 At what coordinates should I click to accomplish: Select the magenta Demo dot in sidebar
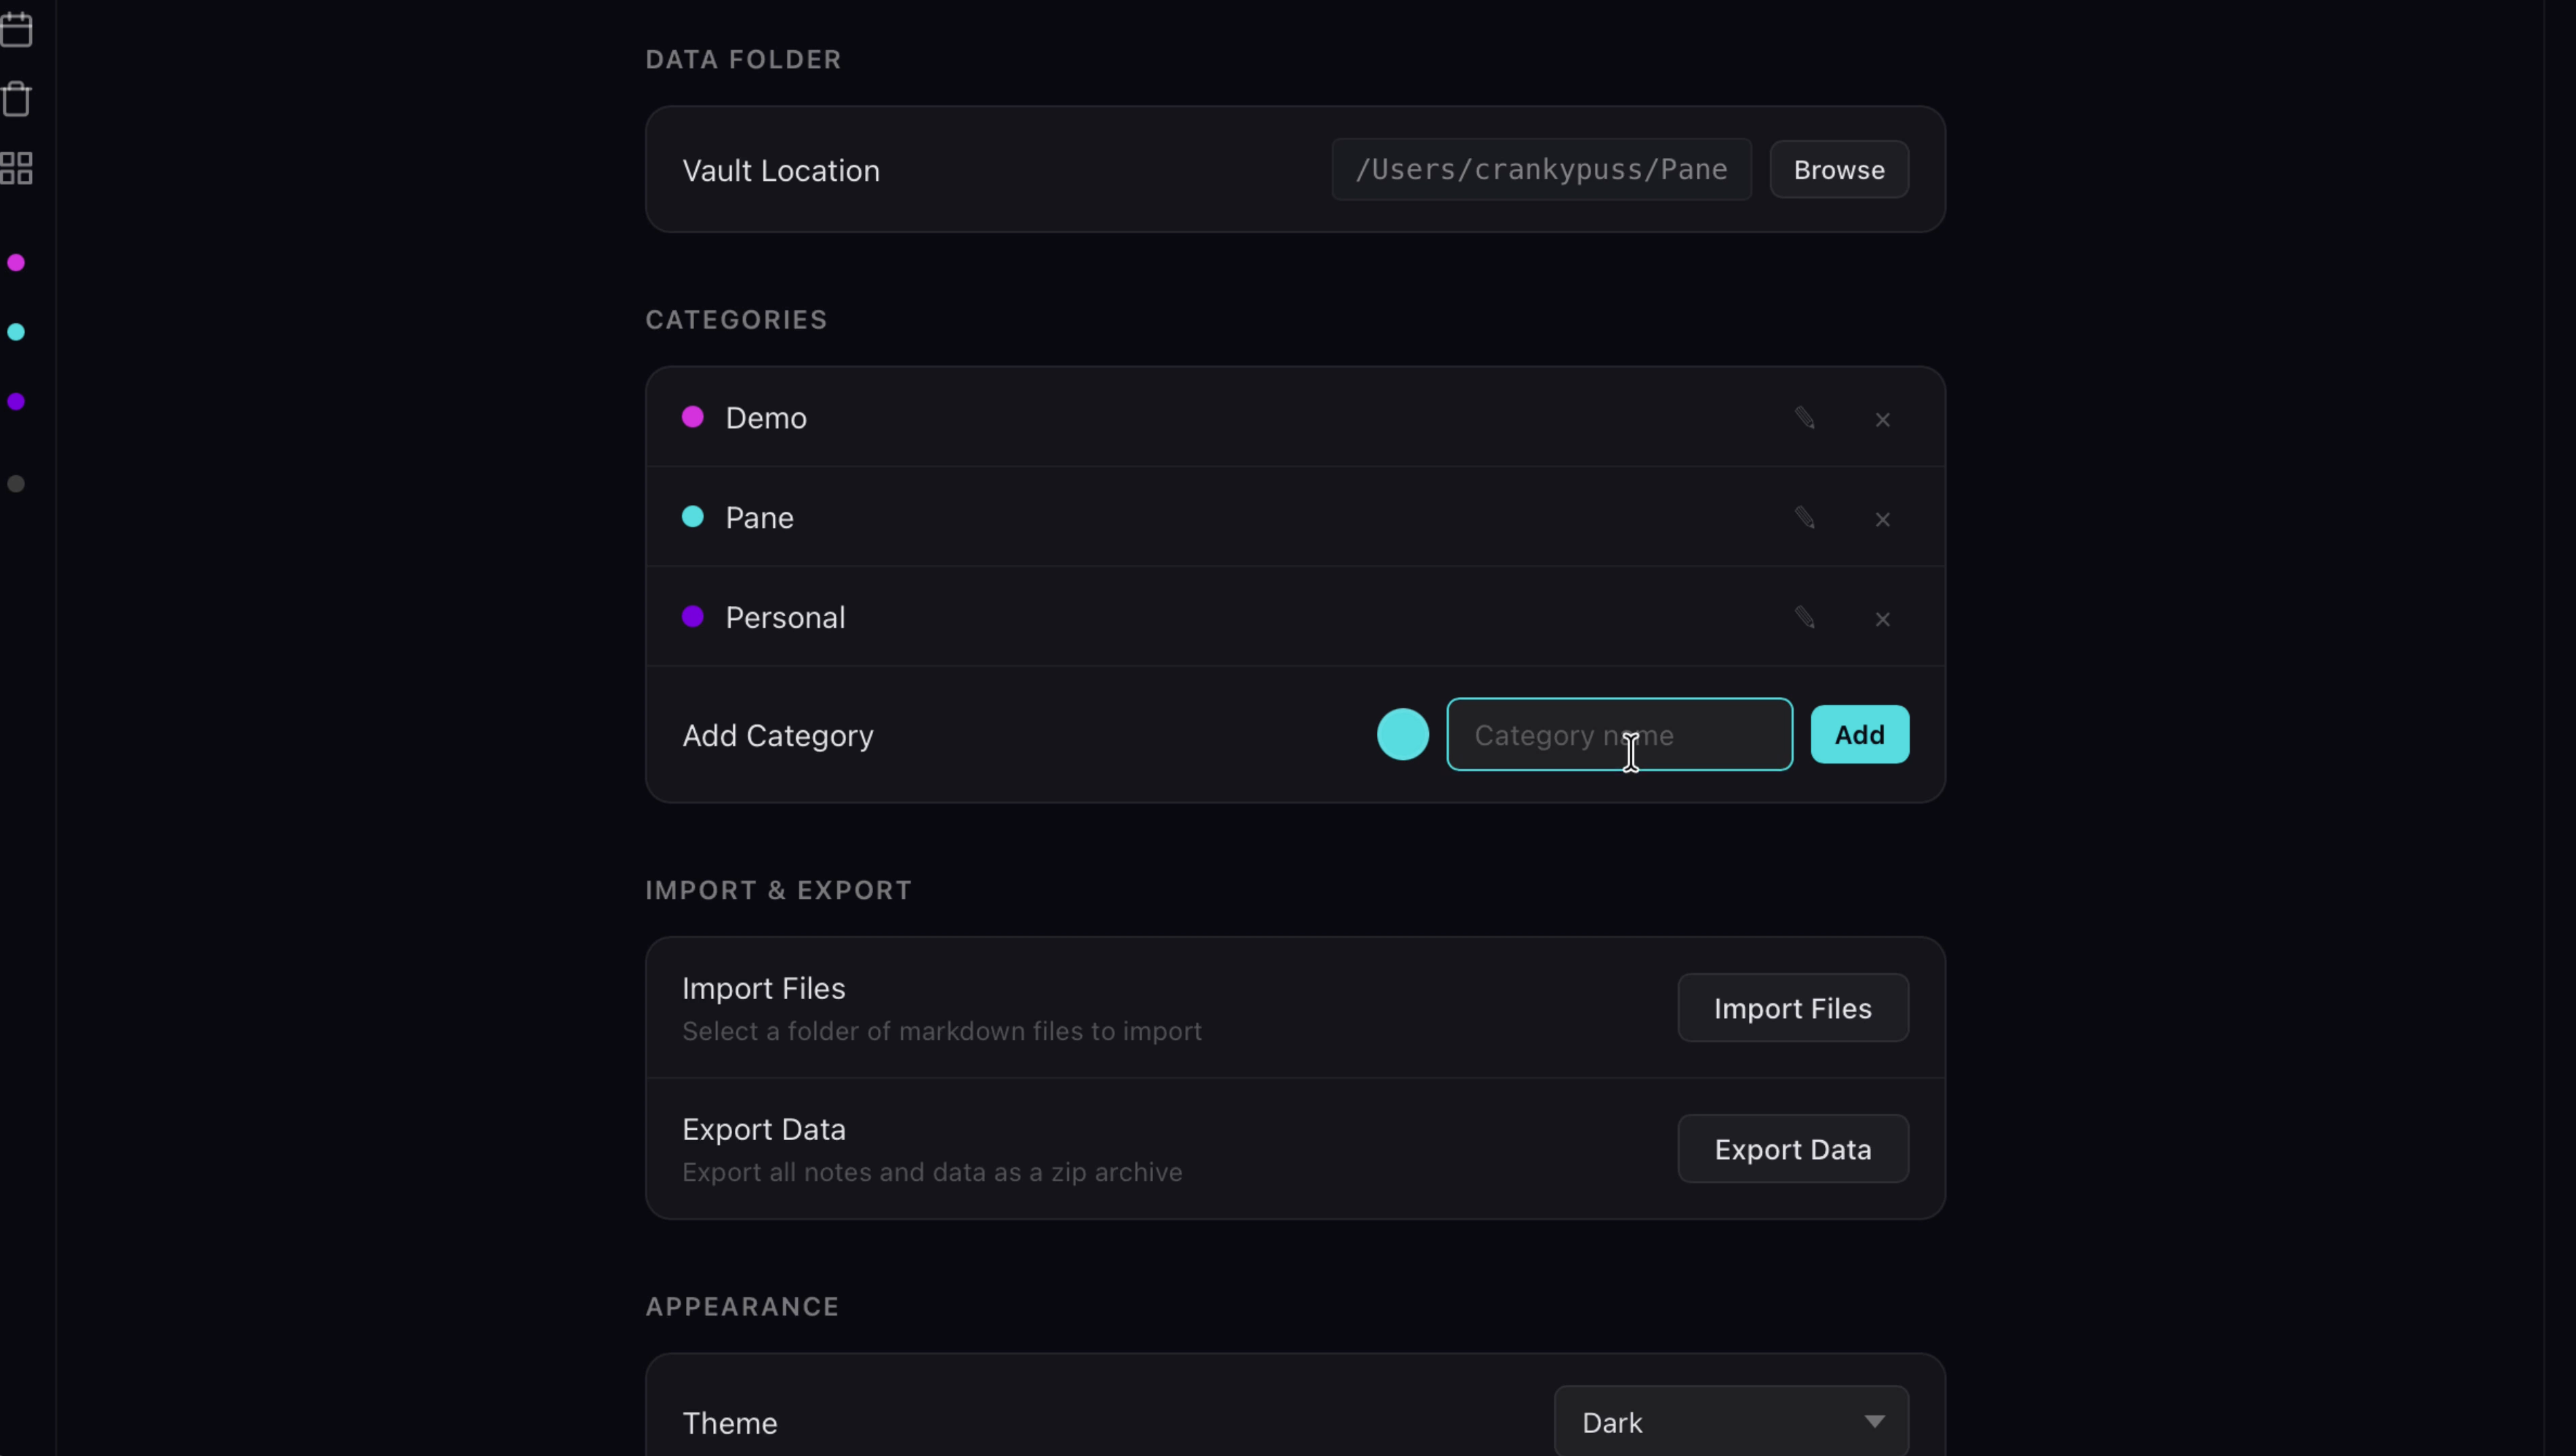pos(16,263)
